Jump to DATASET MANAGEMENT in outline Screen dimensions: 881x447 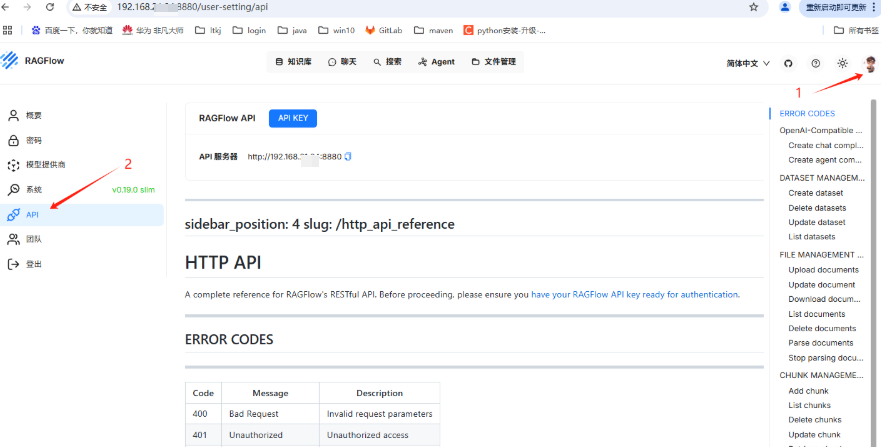[822, 178]
